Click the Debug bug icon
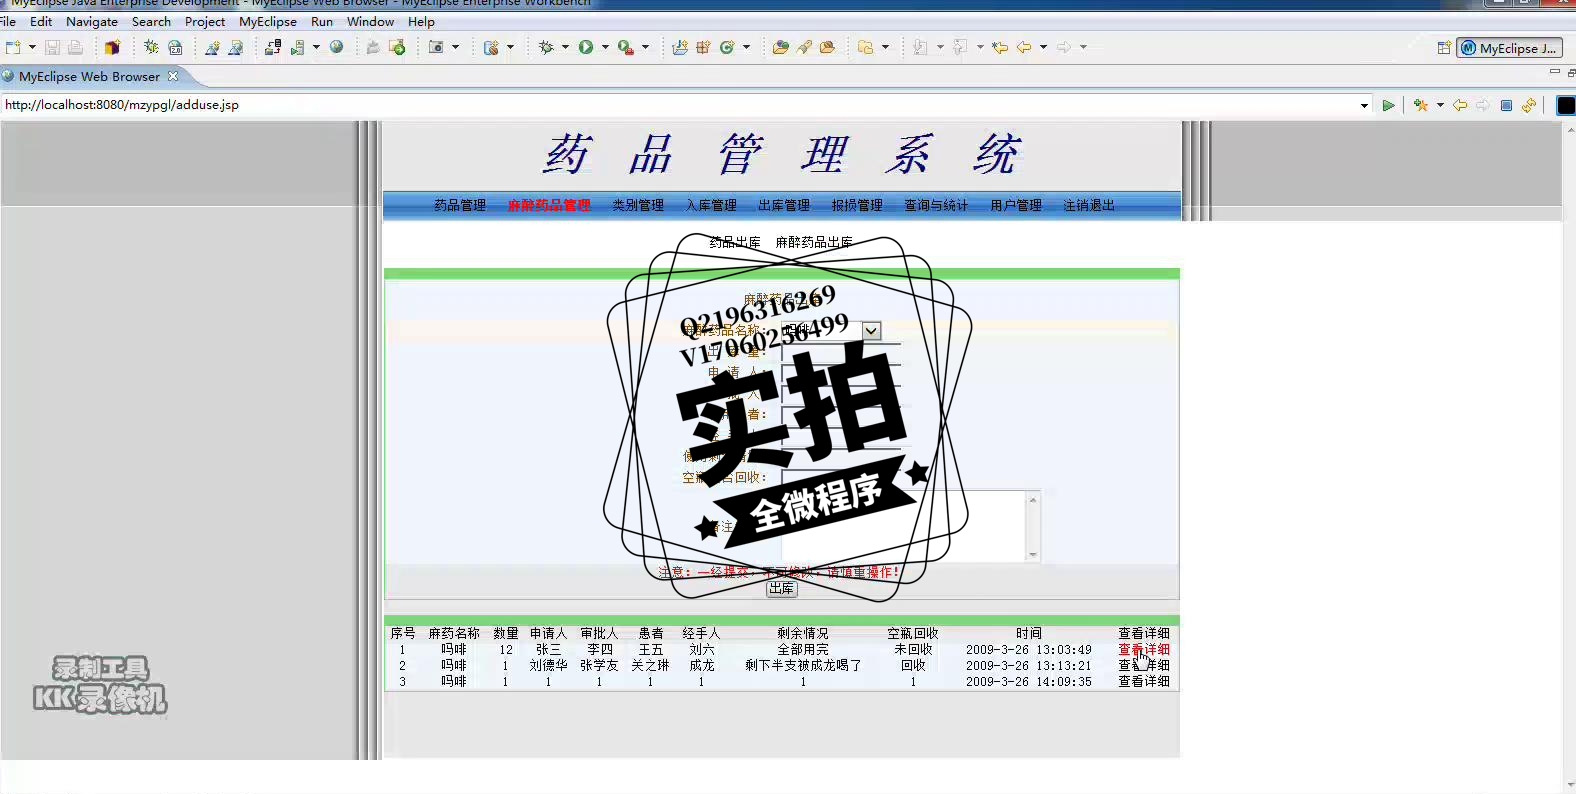This screenshot has width=1576, height=794. pyautogui.click(x=546, y=47)
